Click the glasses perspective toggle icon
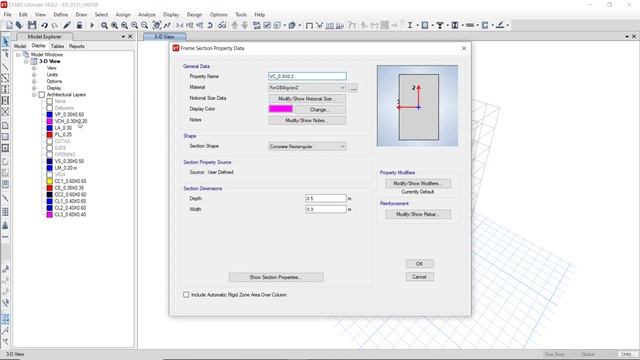Screen dimensions: 640x360 pyautogui.click(x=222, y=25)
